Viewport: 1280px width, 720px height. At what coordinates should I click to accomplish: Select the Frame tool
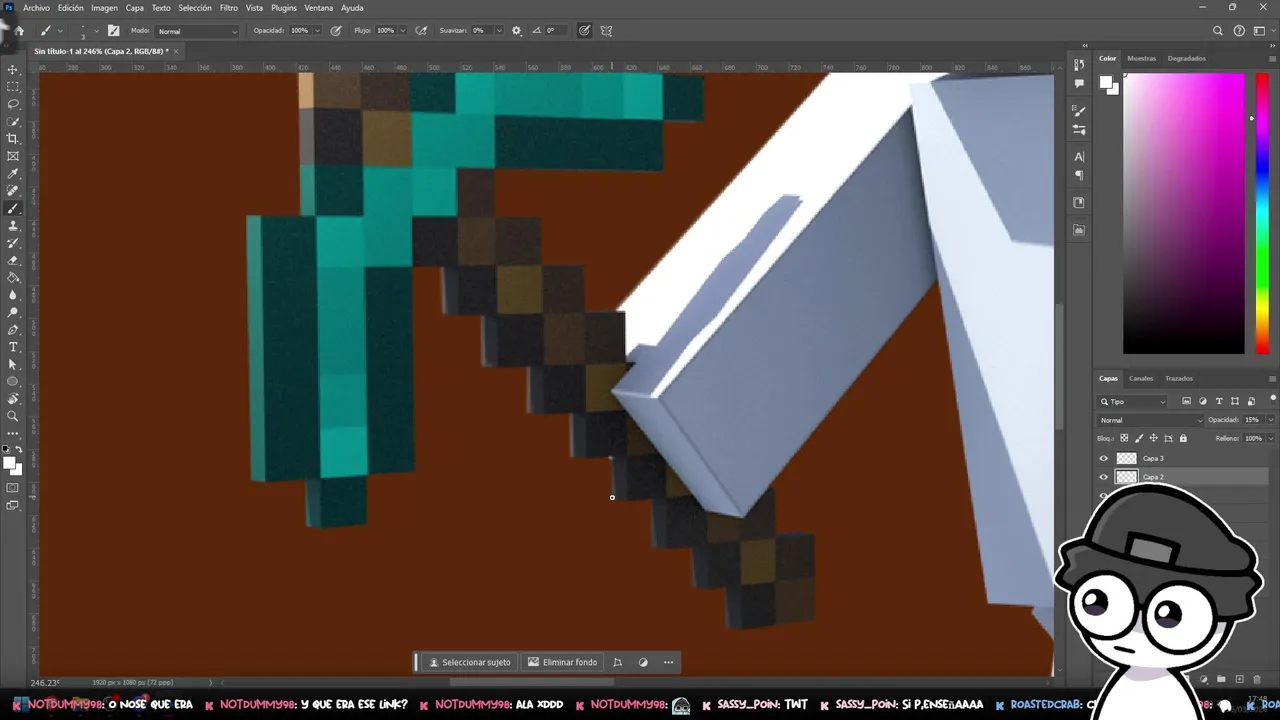13,156
